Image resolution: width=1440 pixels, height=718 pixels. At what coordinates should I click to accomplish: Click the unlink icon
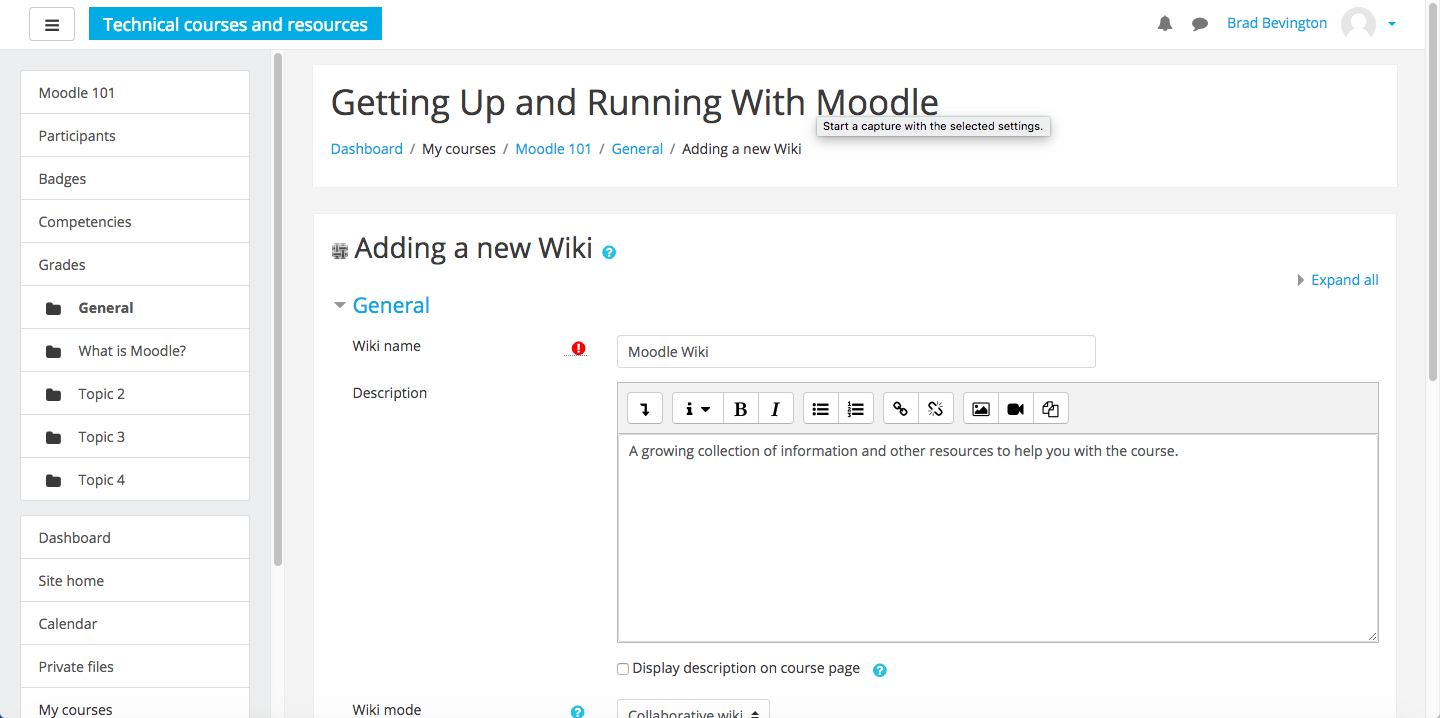pos(935,408)
